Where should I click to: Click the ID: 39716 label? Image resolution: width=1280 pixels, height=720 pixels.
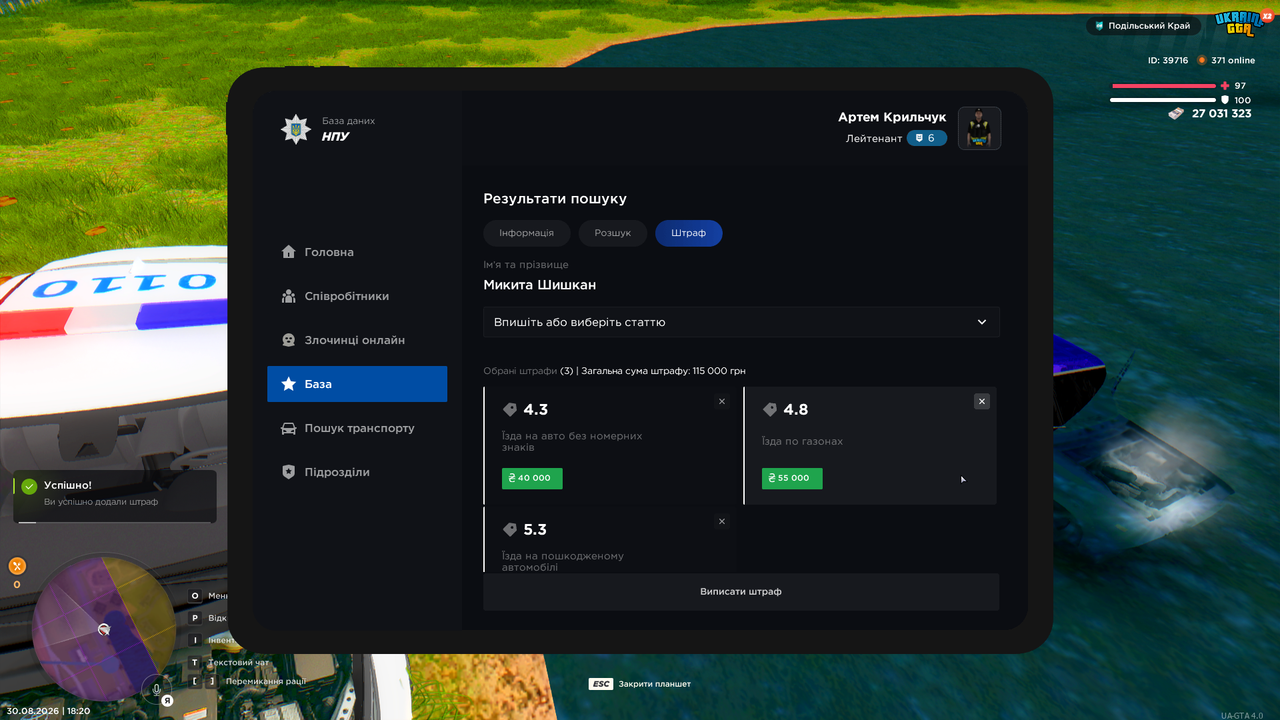[1168, 60]
